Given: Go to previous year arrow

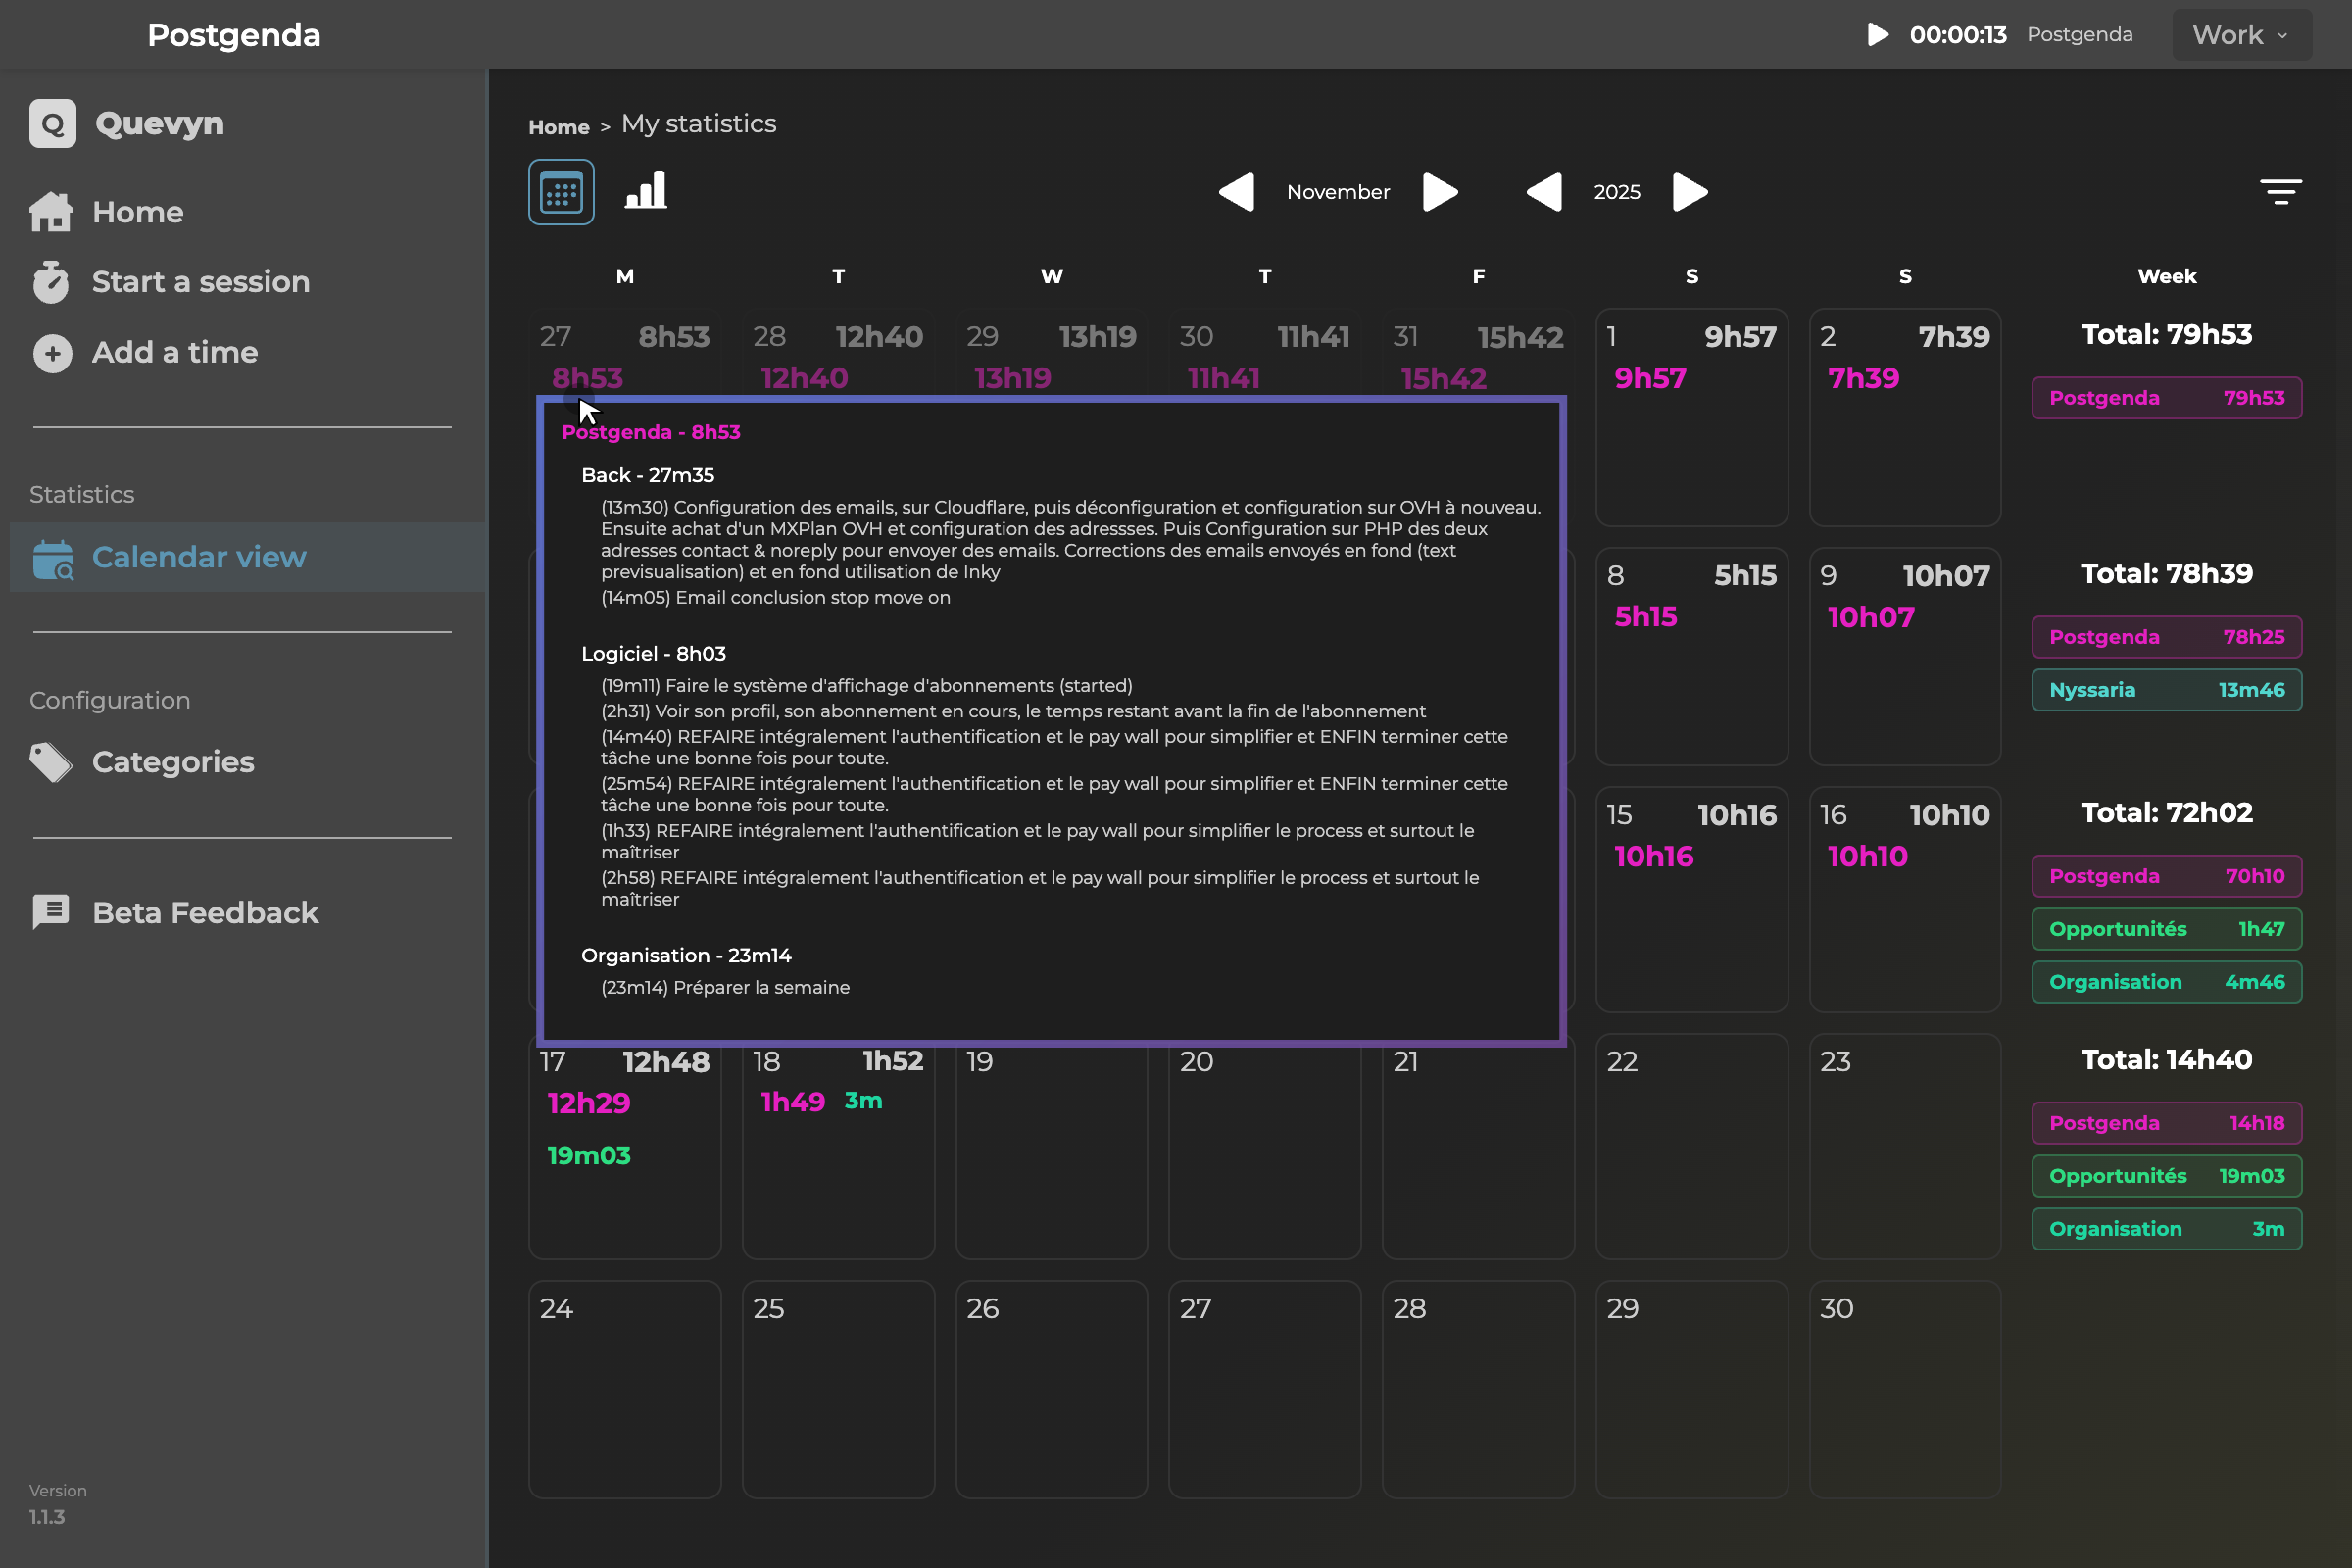Looking at the screenshot, I should (1544, 192).
